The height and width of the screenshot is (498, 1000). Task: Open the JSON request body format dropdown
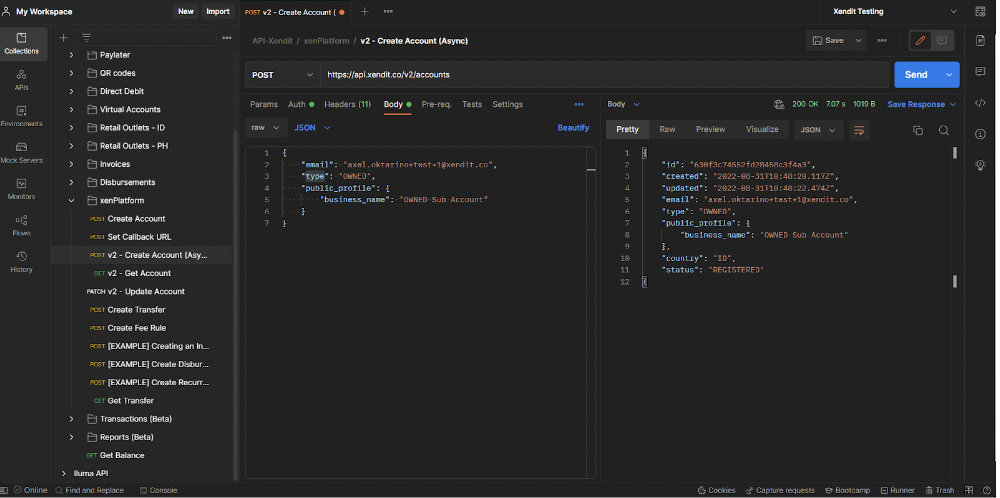click(x=312, y=128)
